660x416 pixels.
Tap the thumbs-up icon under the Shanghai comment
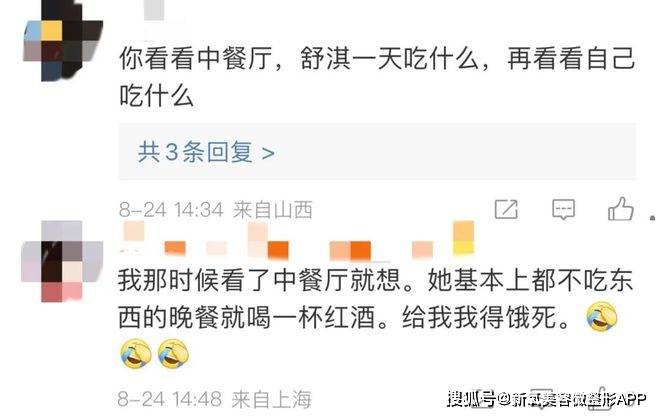tap(599, 398)
